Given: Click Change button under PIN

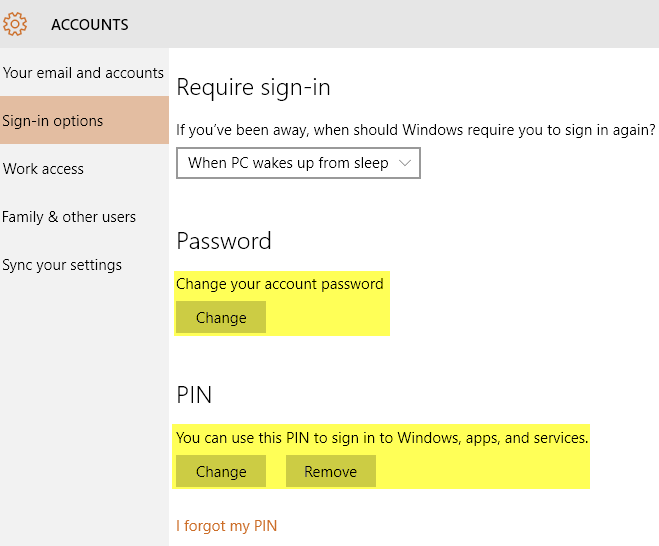Looking at the screenshot, I should 221,471.
